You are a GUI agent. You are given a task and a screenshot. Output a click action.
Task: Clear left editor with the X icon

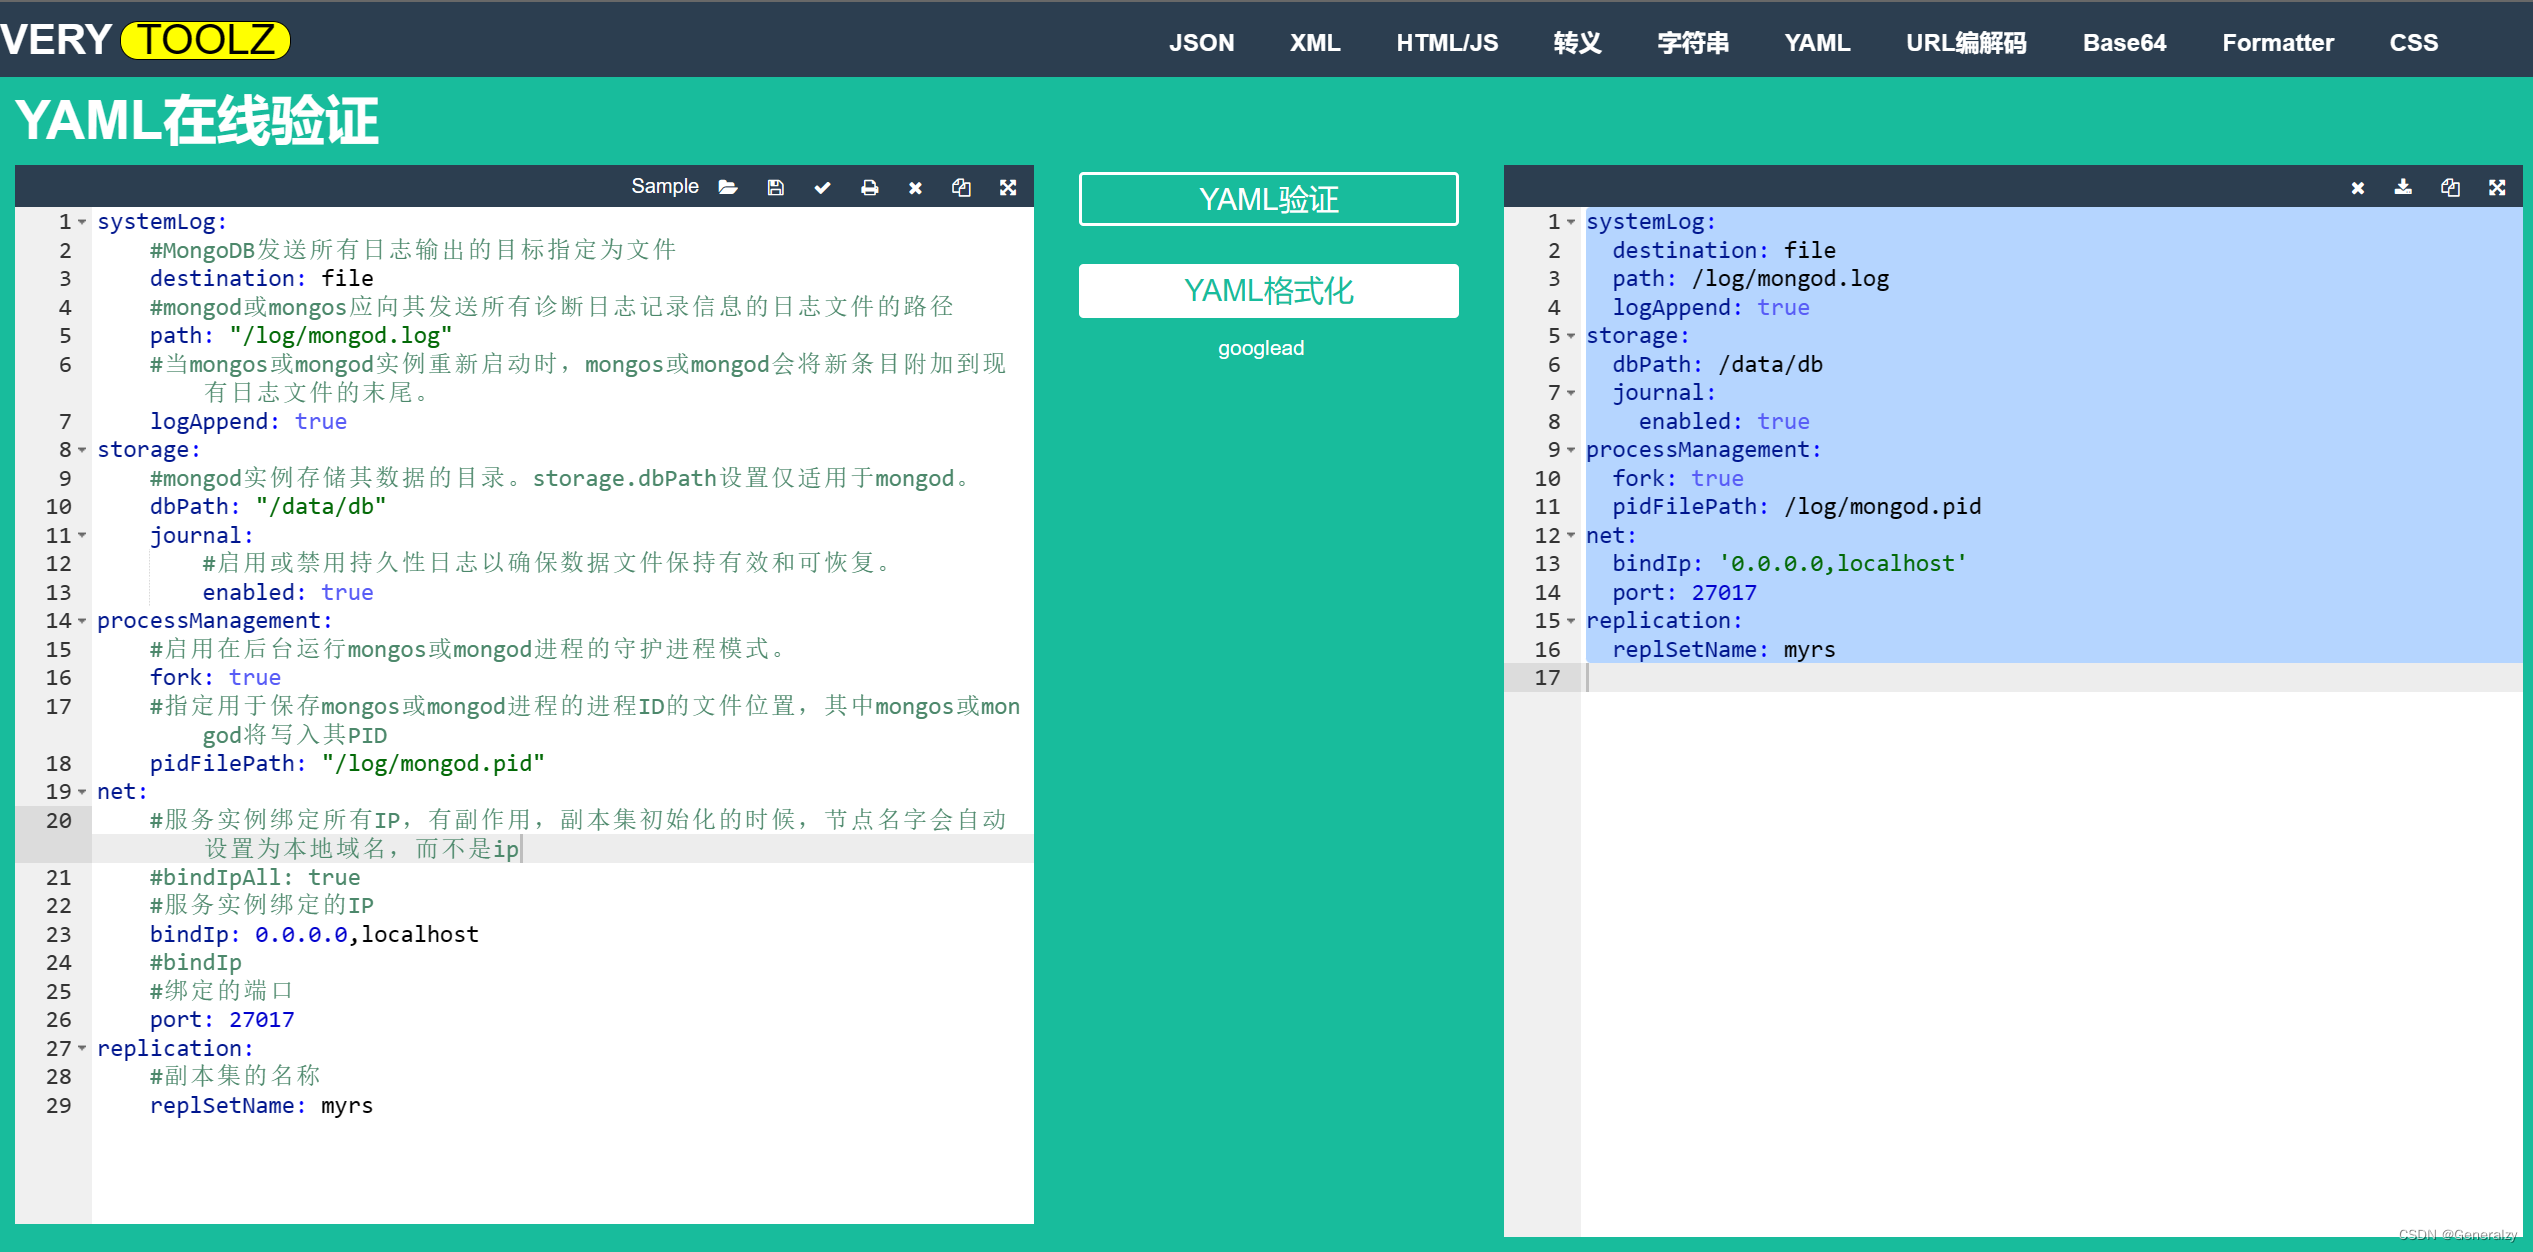click(x=915, y=187)
